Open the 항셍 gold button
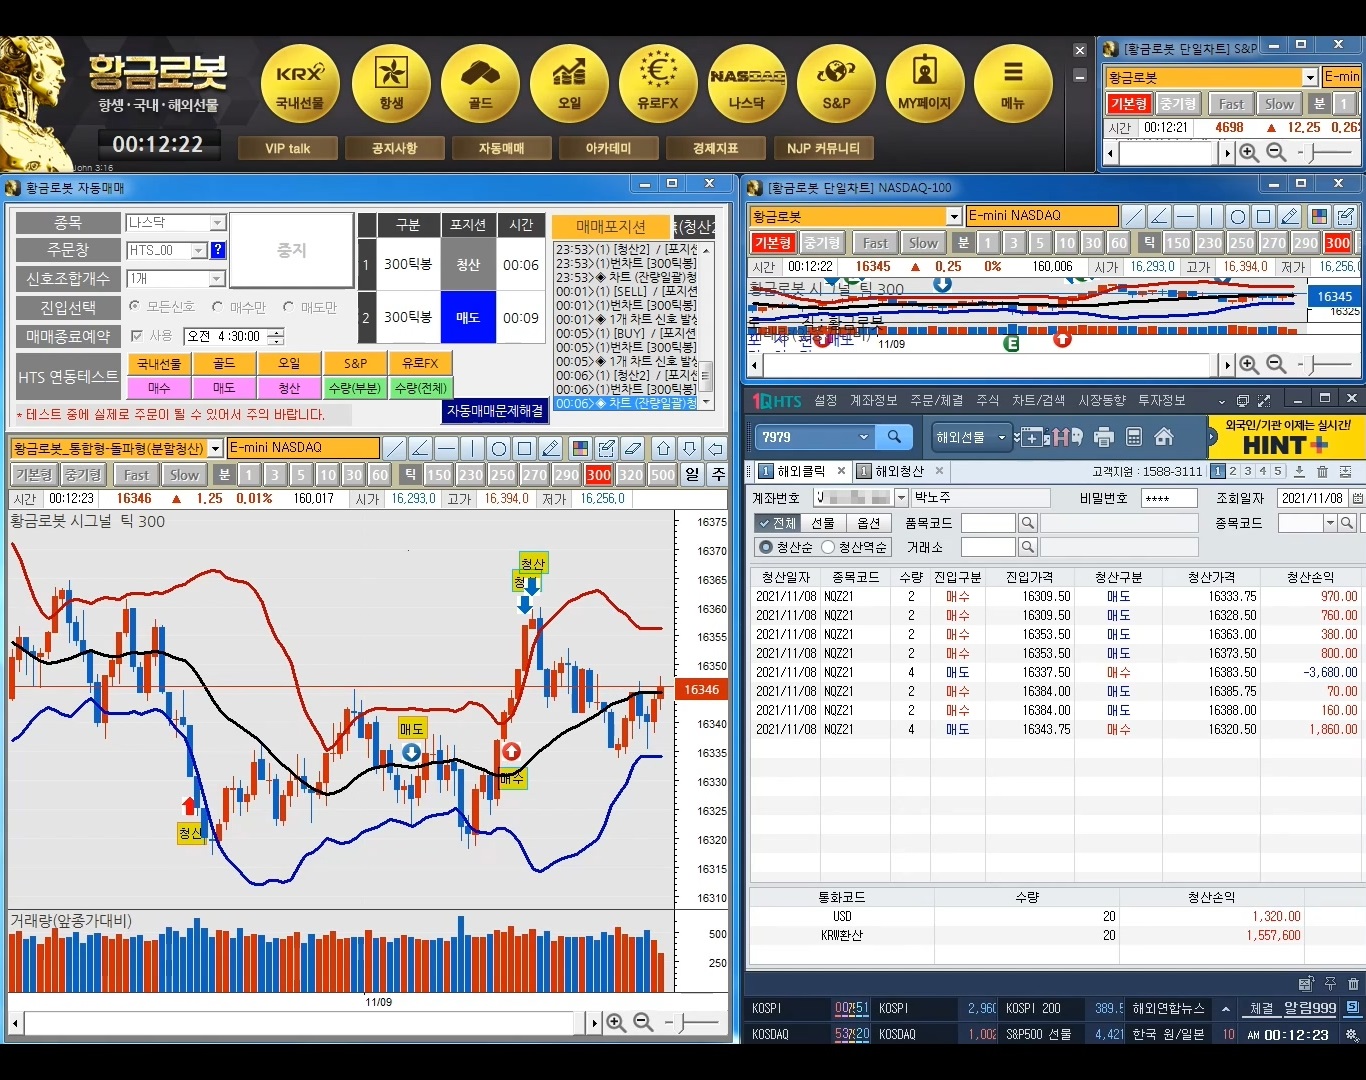 pos(391,84)
